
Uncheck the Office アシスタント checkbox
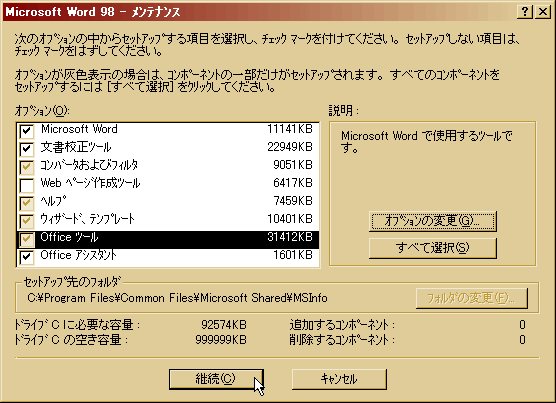[27, 257]
